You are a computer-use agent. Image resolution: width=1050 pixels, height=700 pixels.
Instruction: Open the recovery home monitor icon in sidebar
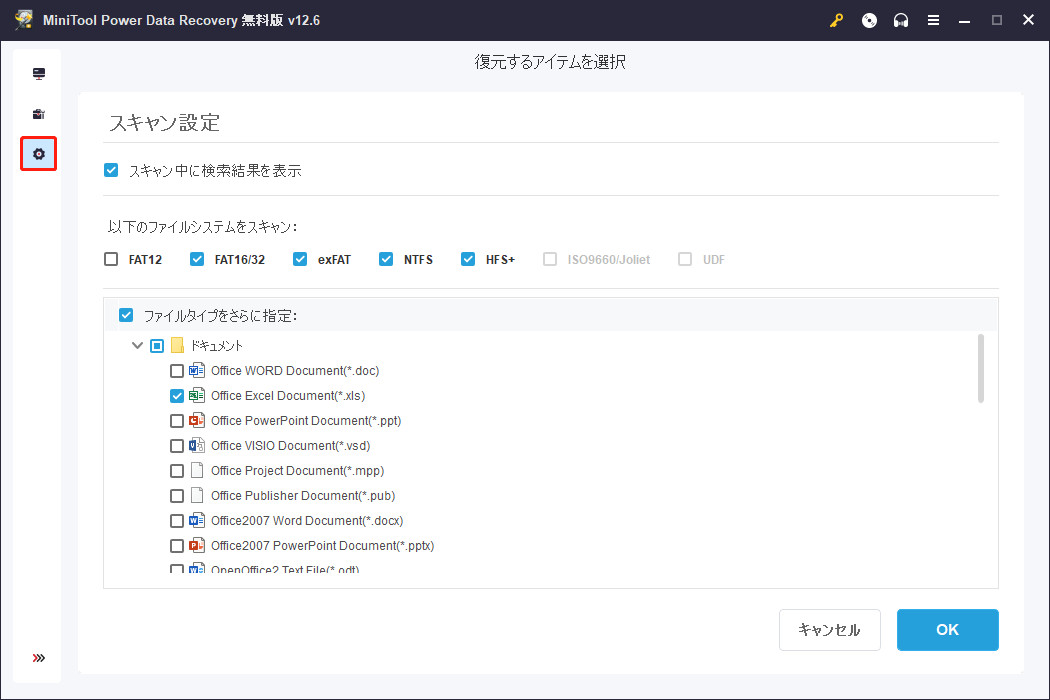pos(39,74)
